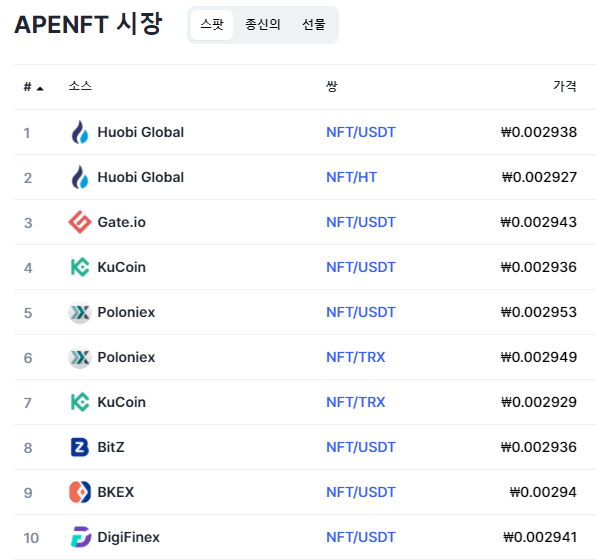Open the NFT/HT pair link
Screen dimensions: 596x560
[352, 177]
